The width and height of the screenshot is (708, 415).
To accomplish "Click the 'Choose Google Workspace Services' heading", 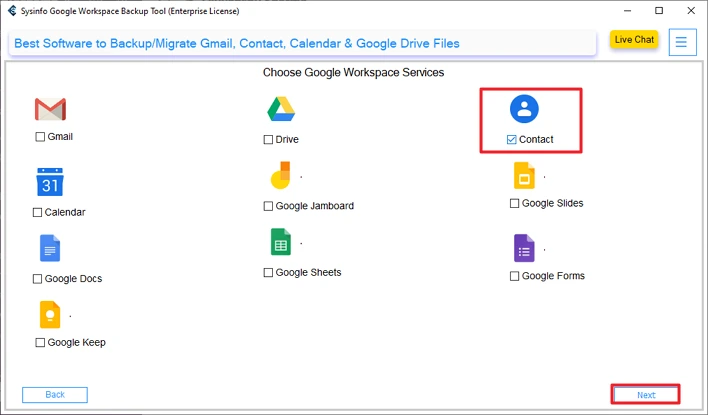I will [x=354, y=72].
